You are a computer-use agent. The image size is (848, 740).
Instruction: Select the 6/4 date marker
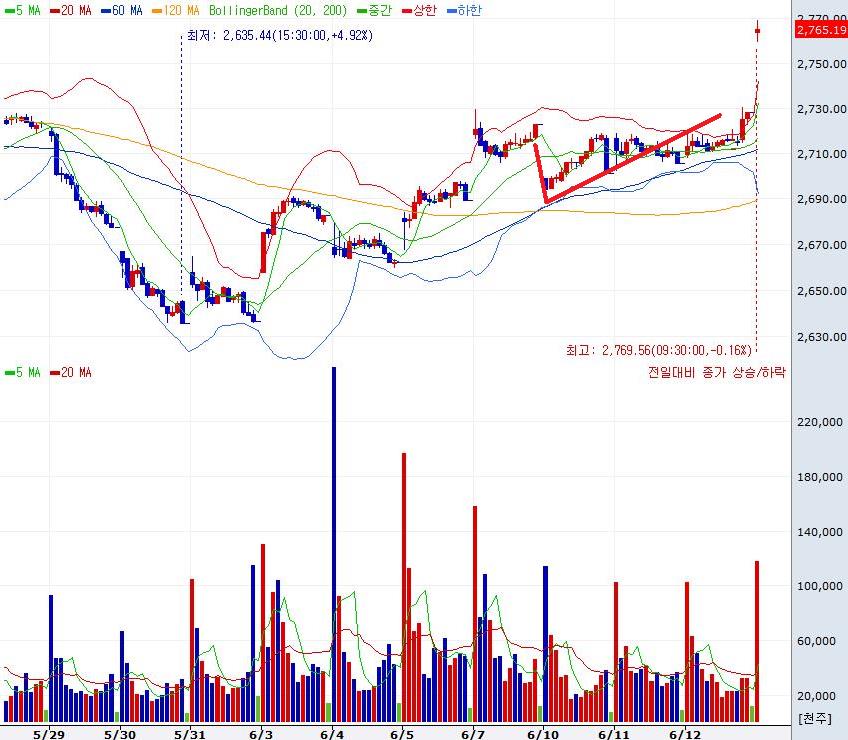332,734
